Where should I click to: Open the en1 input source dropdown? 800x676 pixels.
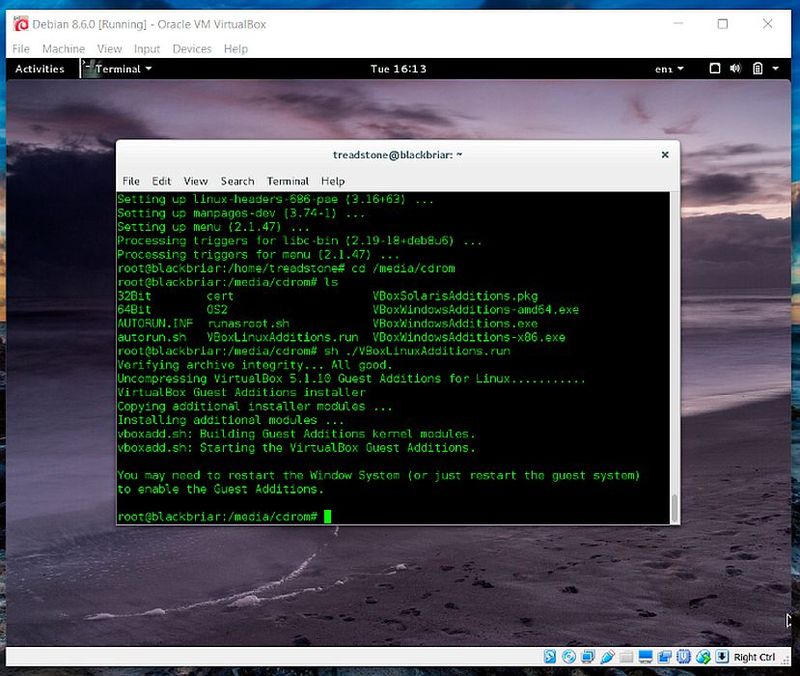(x=669, y=69)
